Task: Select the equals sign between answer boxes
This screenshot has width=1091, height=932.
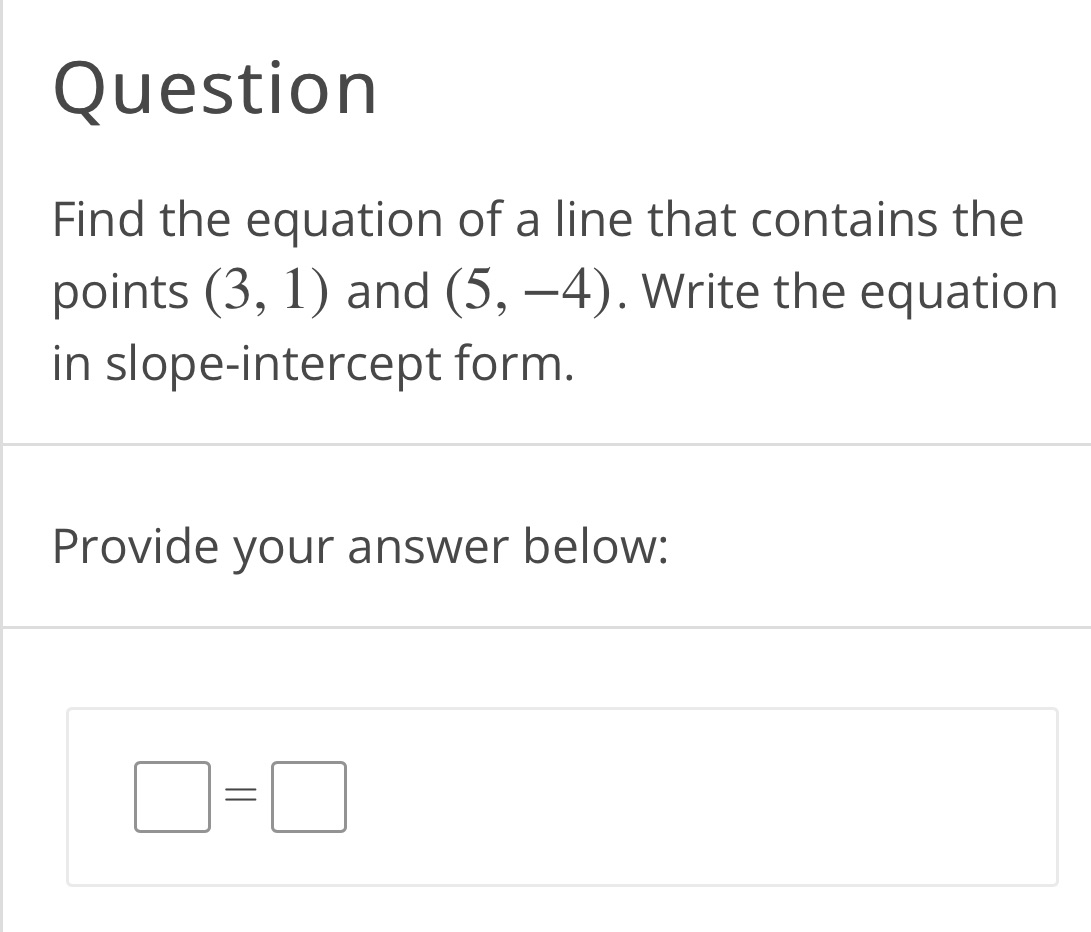Action: click(241, 795)
